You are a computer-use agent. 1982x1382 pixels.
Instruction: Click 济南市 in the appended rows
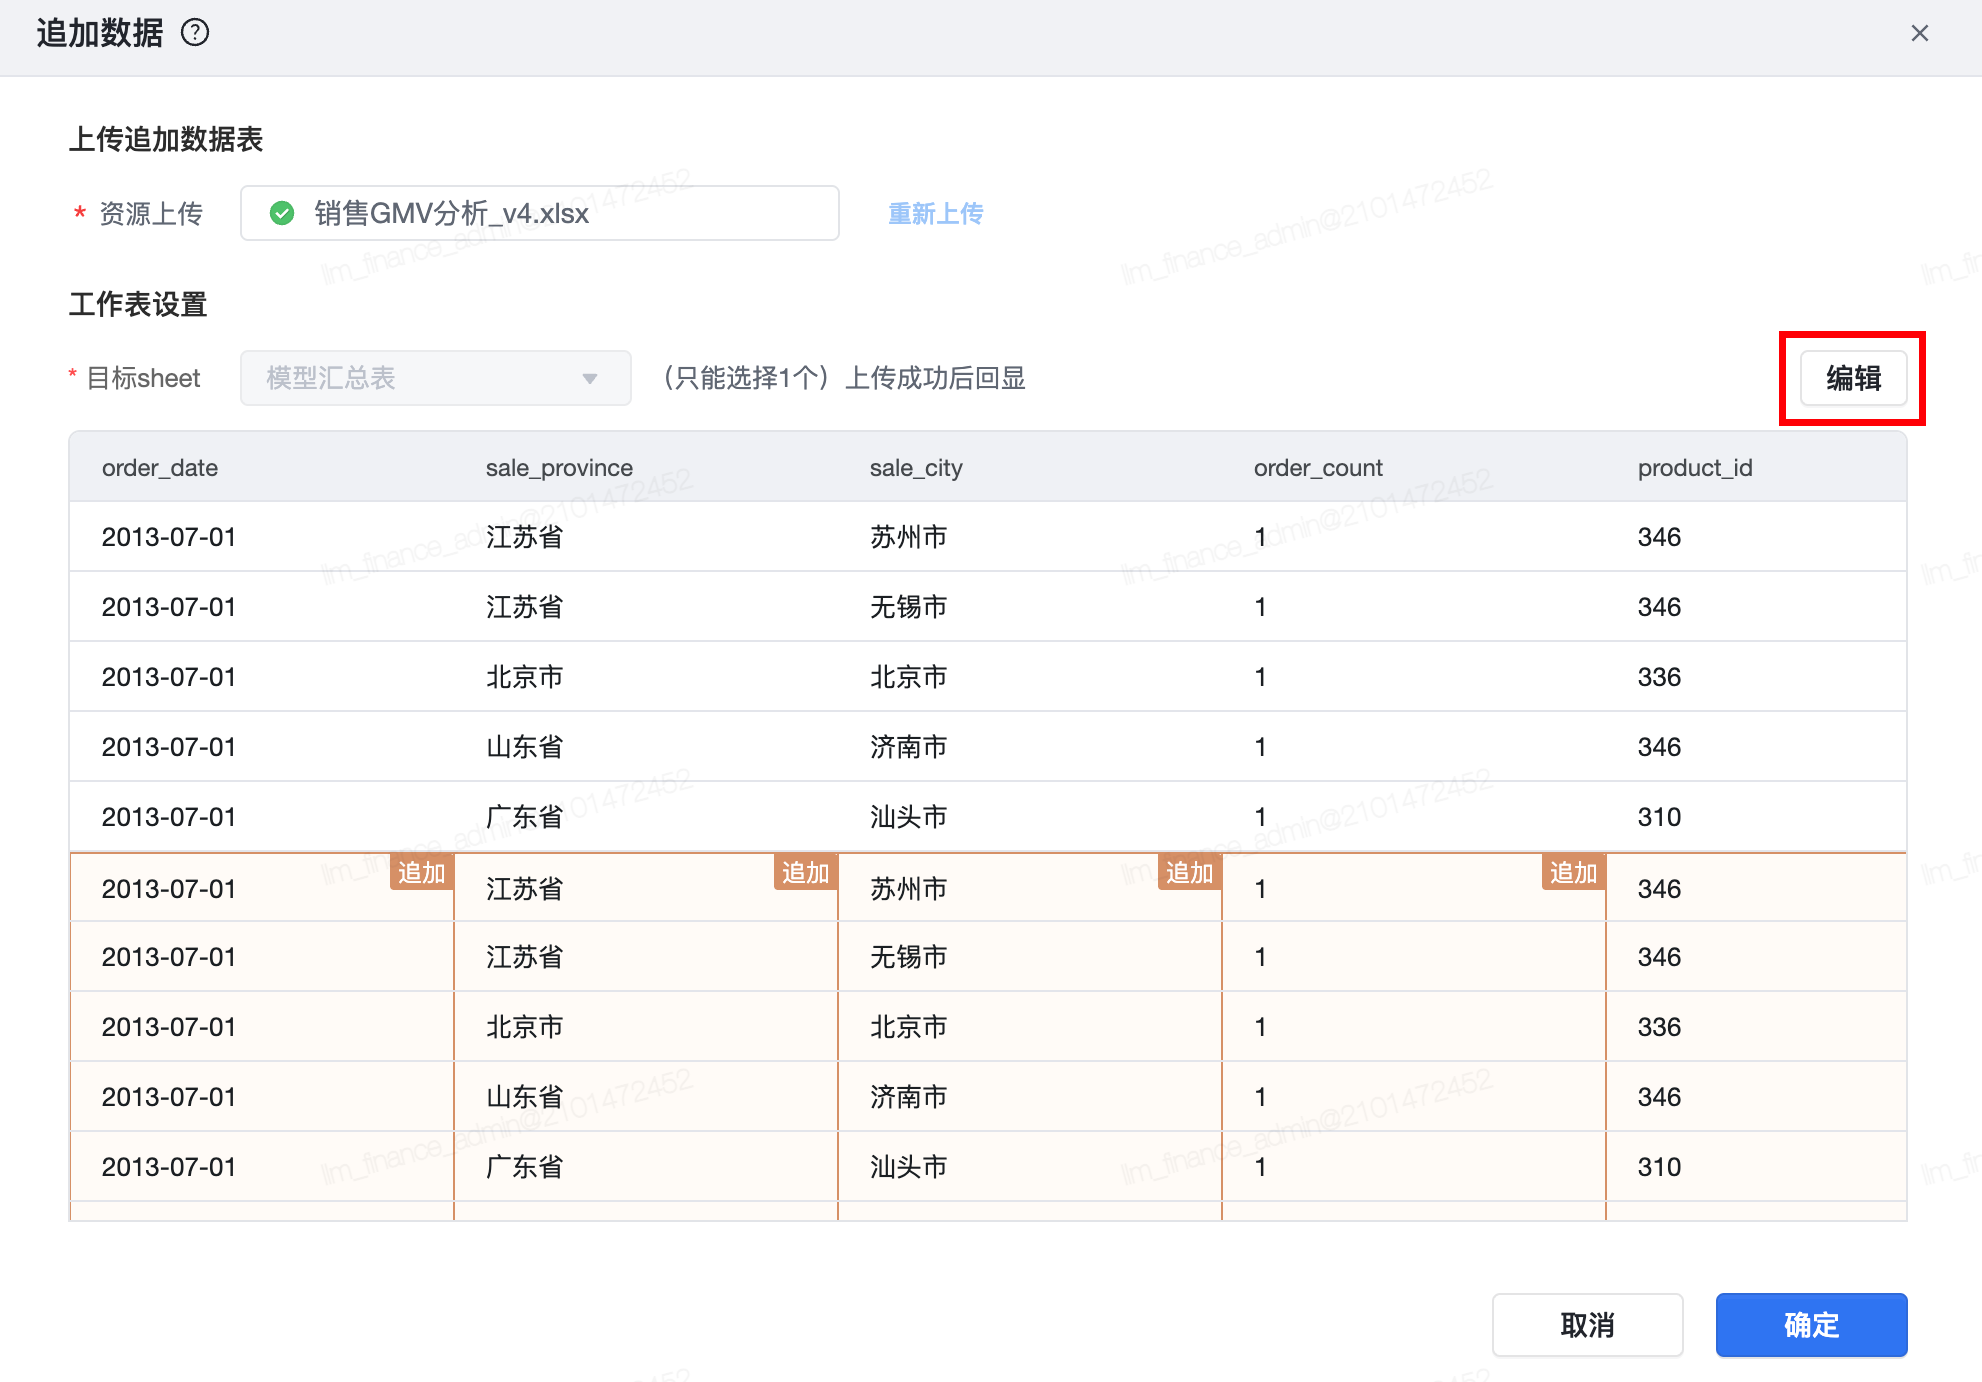pyautogui.click(x=908, y=1097)
